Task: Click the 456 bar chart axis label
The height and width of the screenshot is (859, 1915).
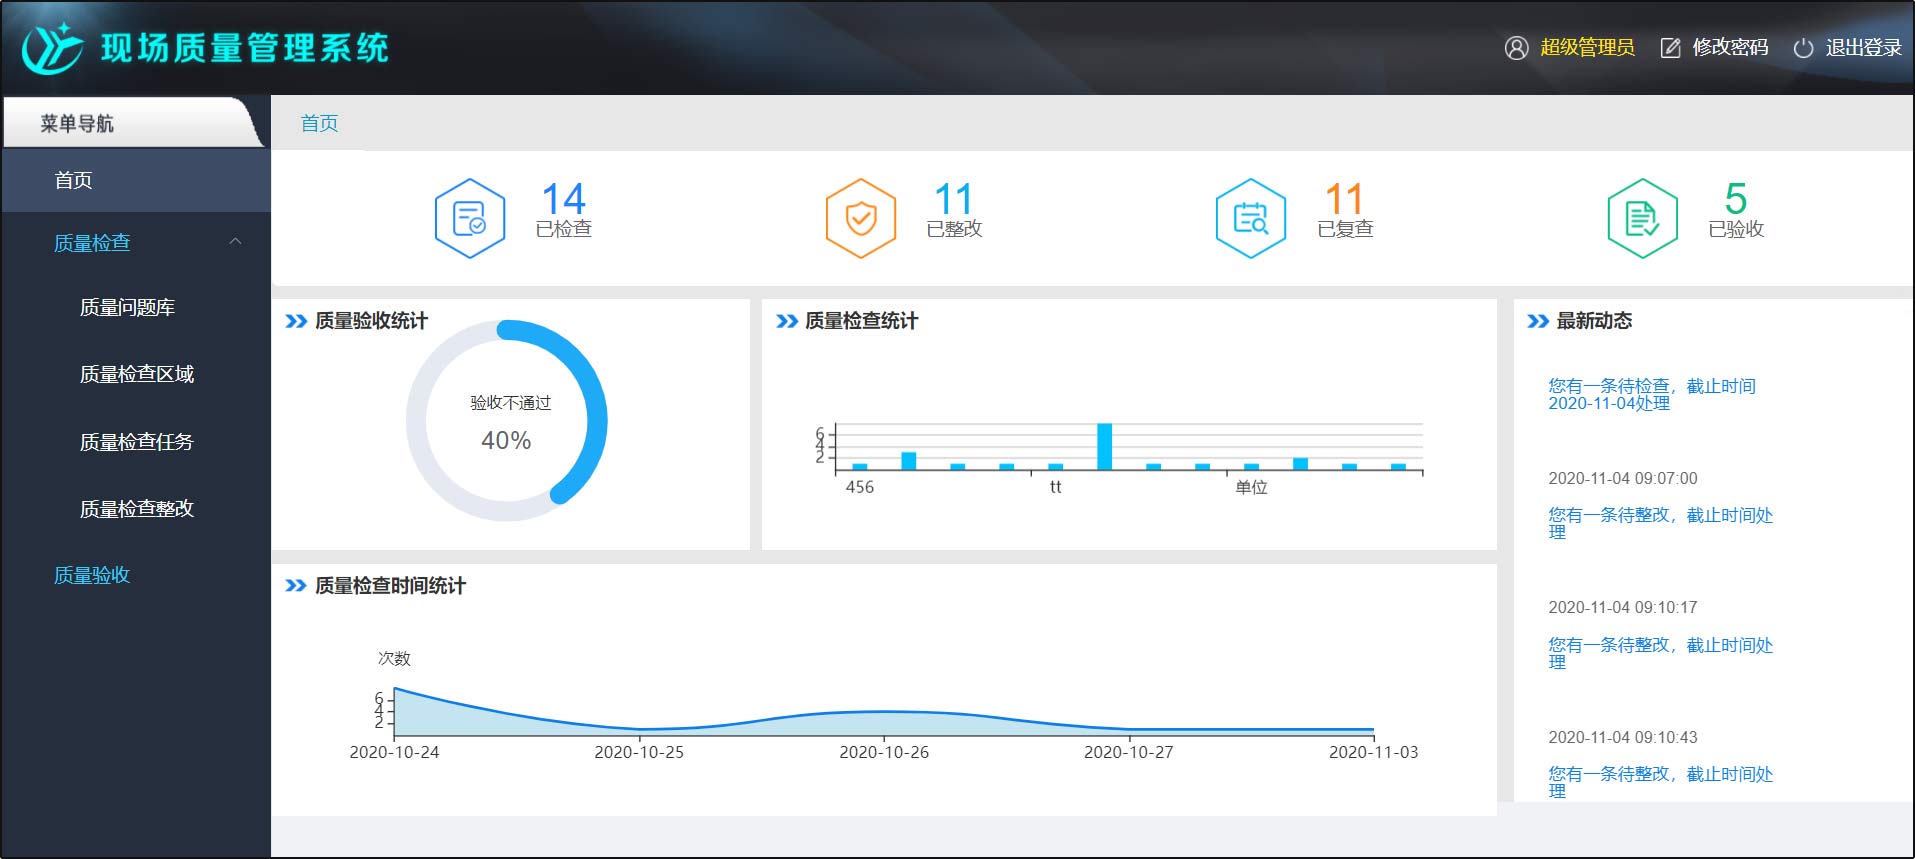Action: click(x=860, y=488)
